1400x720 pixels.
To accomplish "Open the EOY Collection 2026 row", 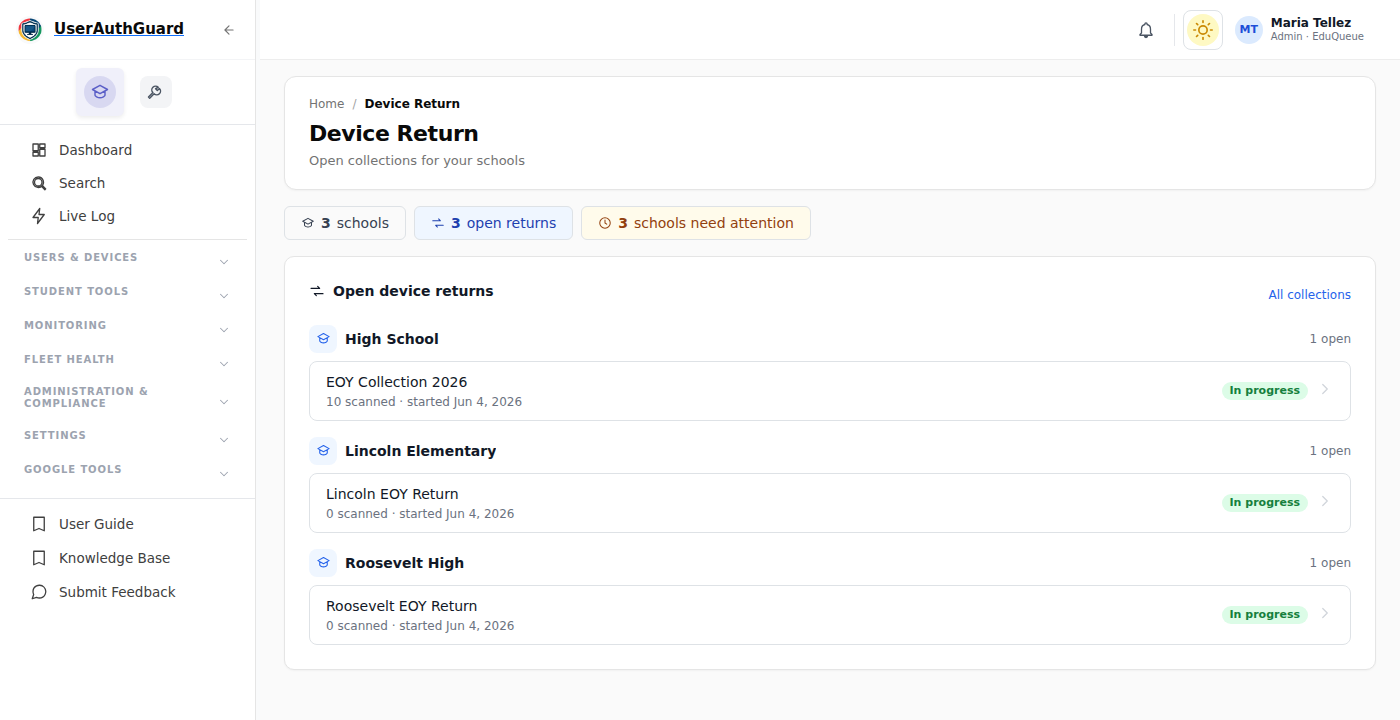I will tap(830, 391).
